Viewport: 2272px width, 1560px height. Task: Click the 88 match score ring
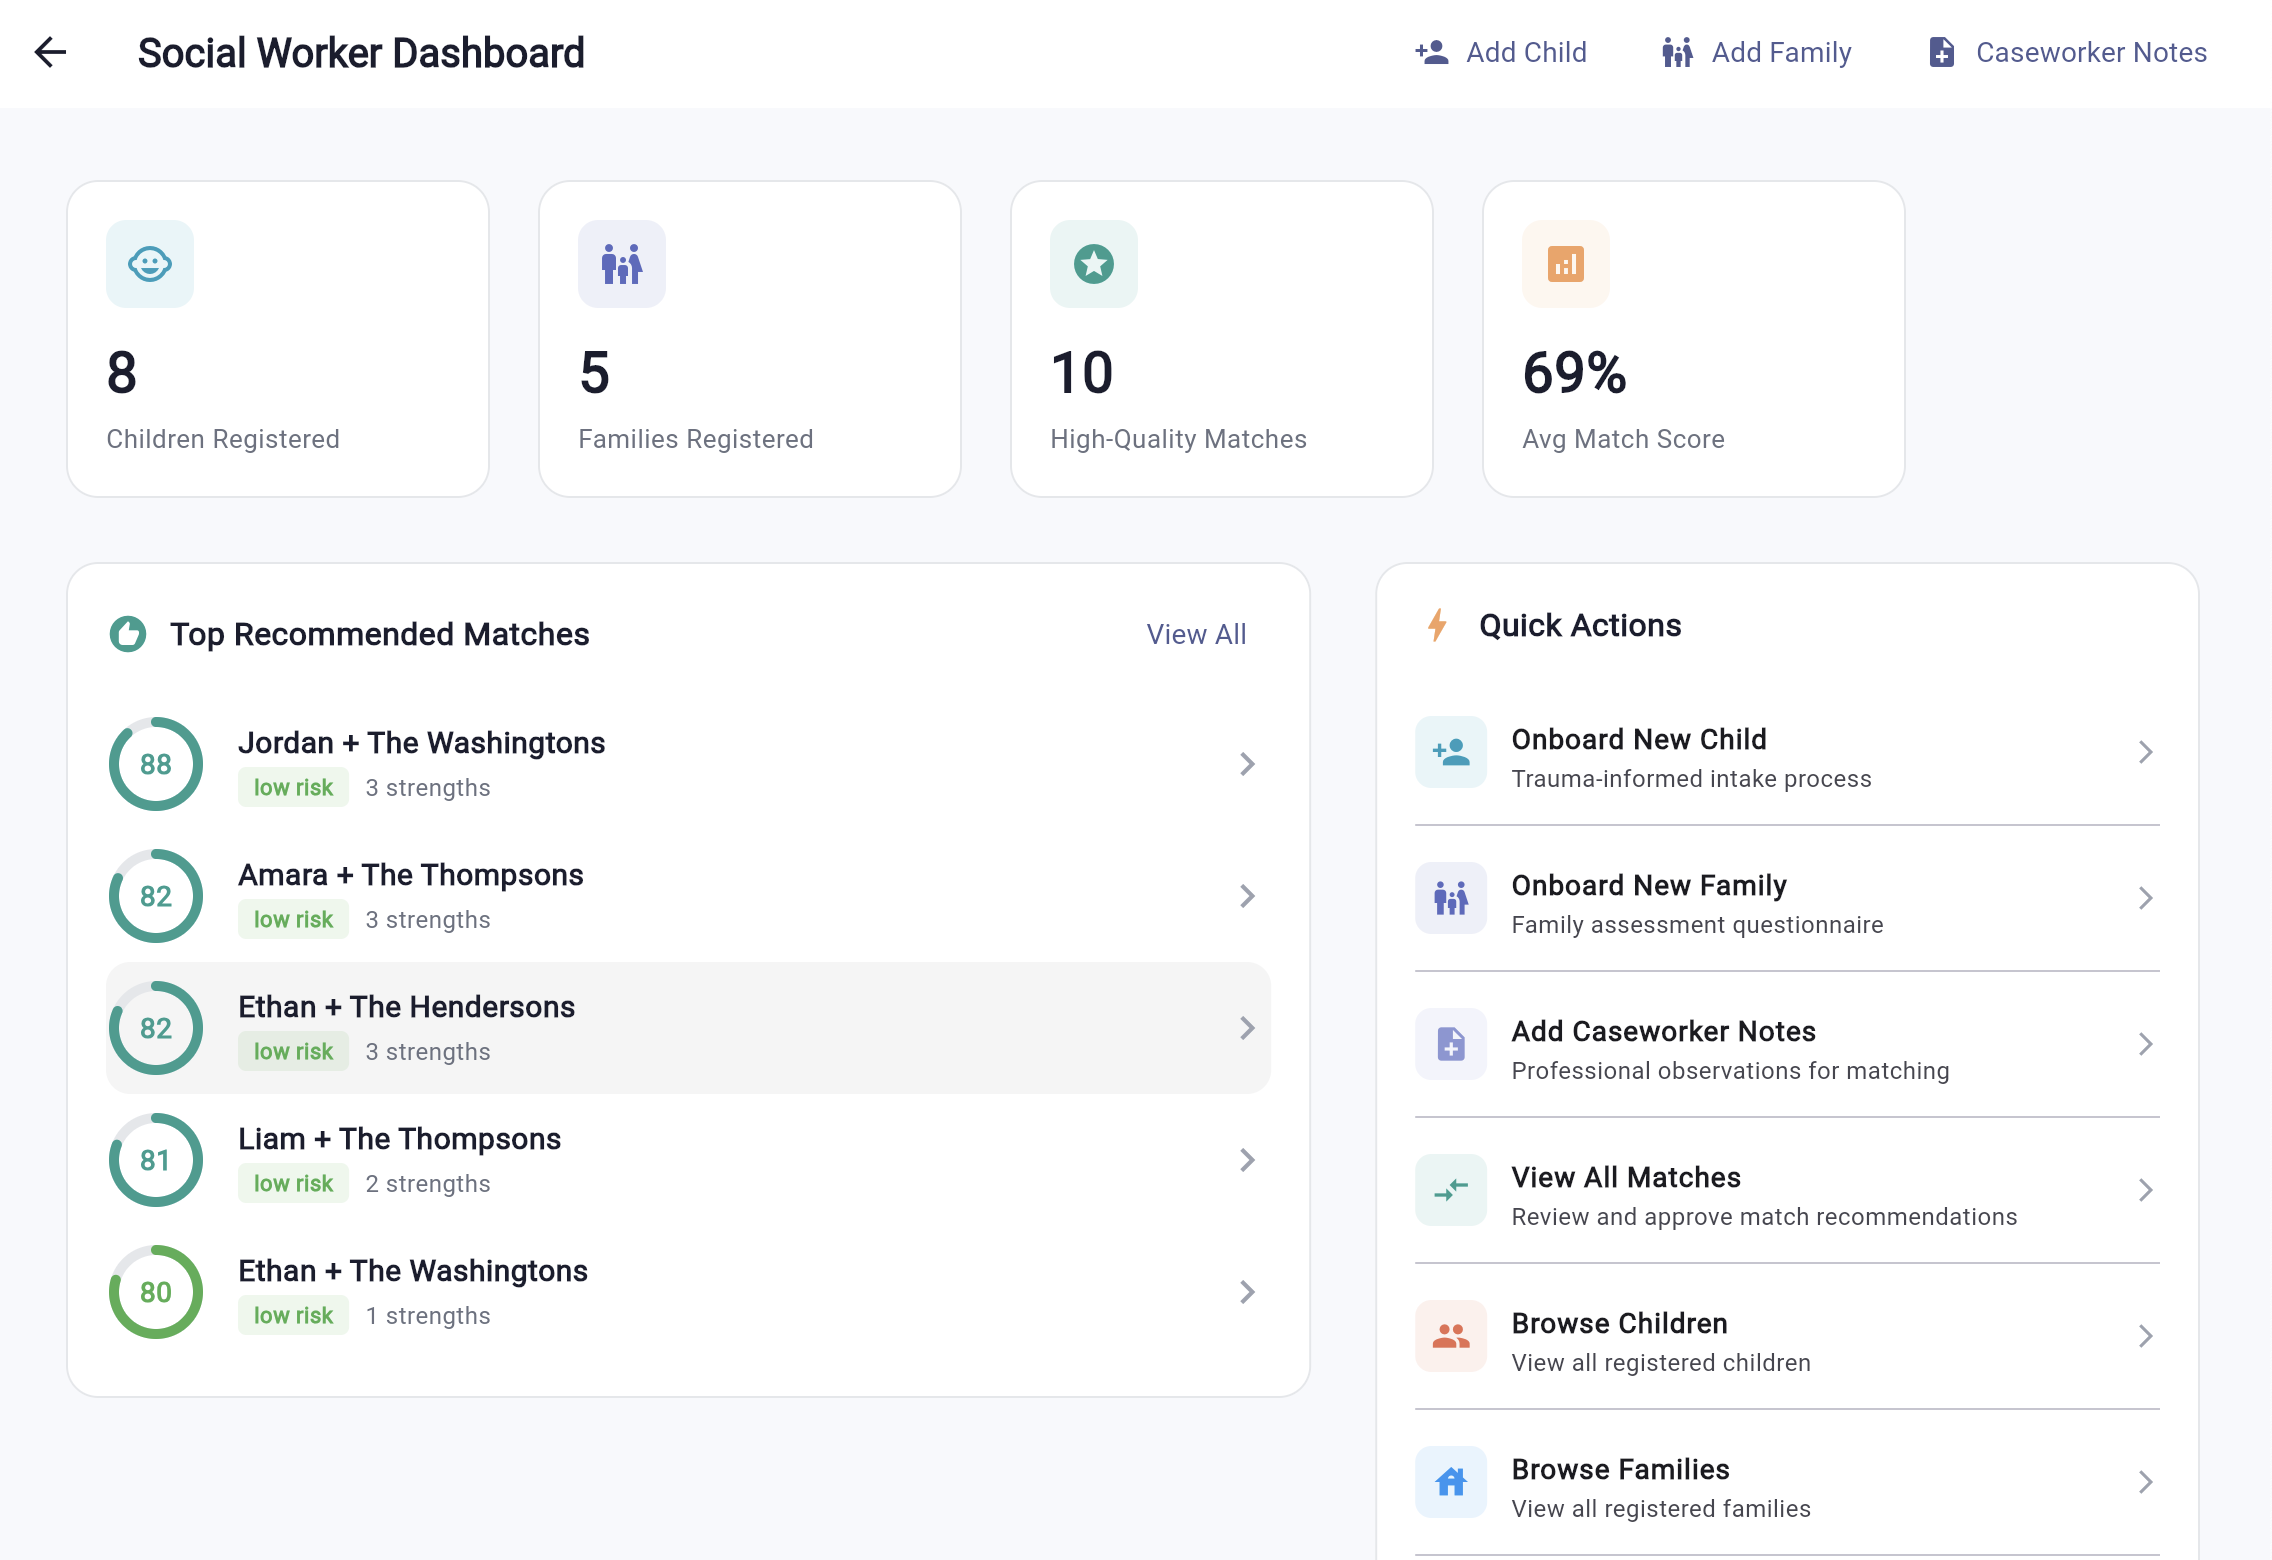coord(156,764)
